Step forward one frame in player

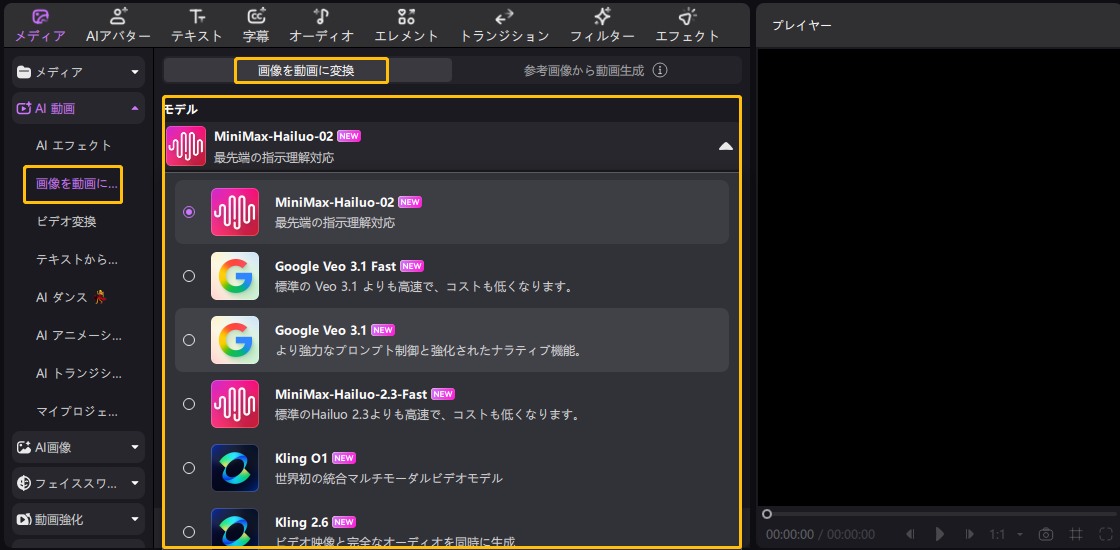click(969, 534)
